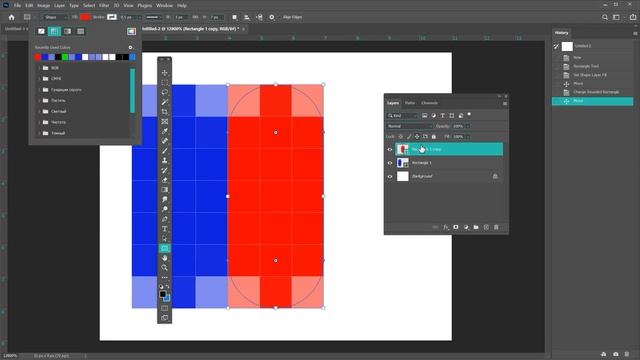Toggle link between width and height
Image resolution: width=640 pixels, height=360 pixels.
[x=195, y=17]
